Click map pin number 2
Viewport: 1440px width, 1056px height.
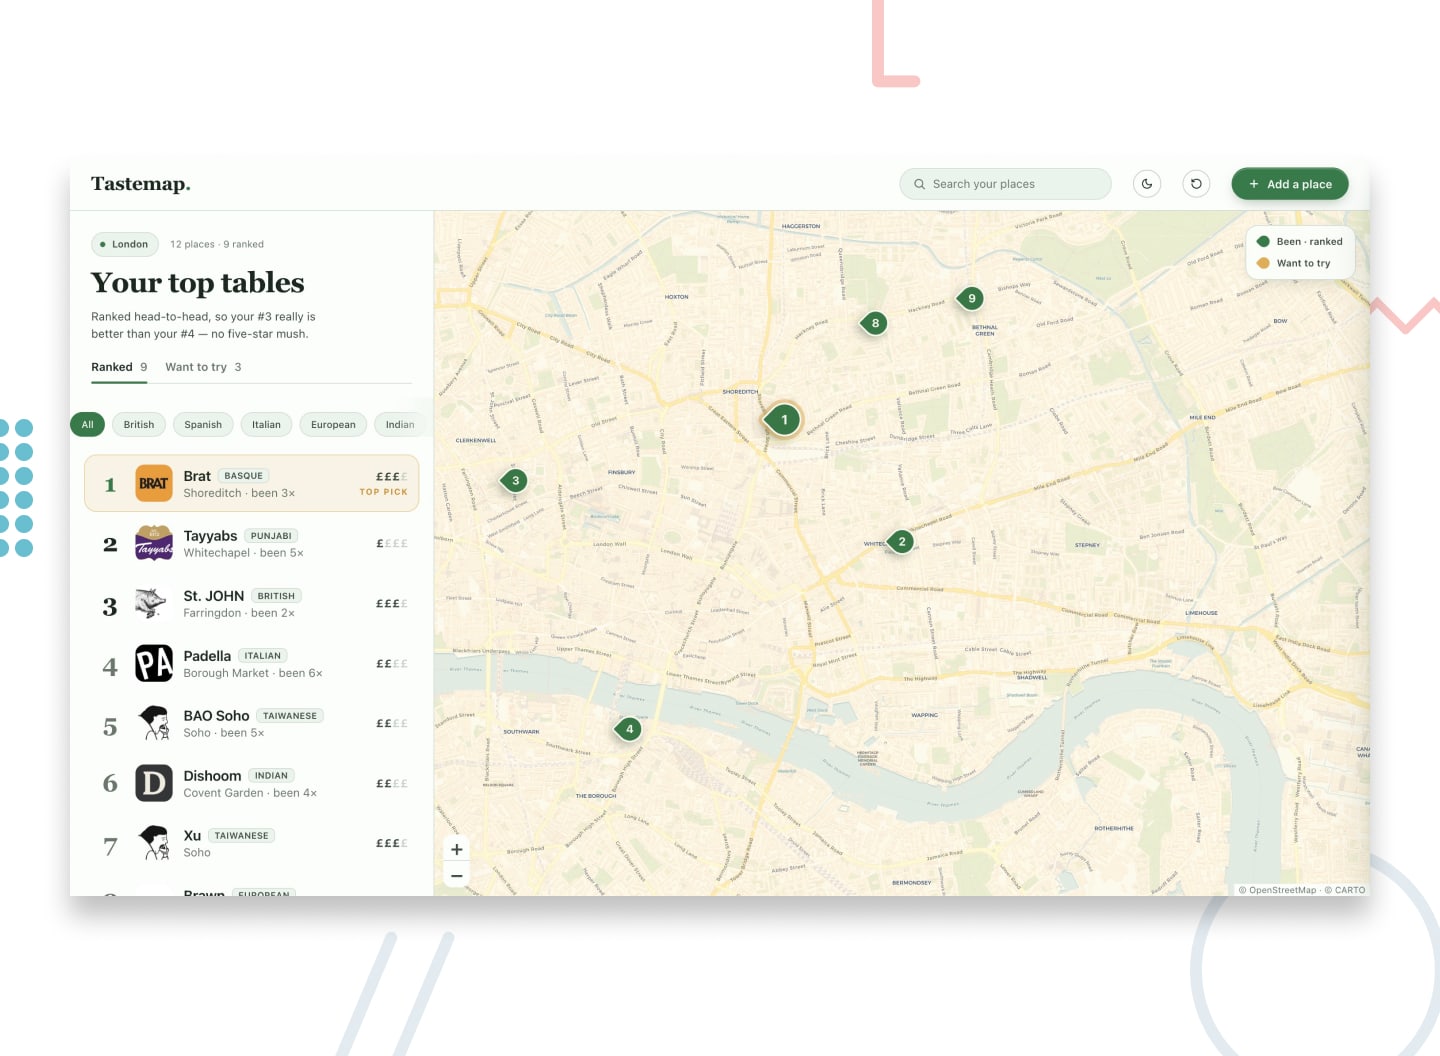(901, 542)
